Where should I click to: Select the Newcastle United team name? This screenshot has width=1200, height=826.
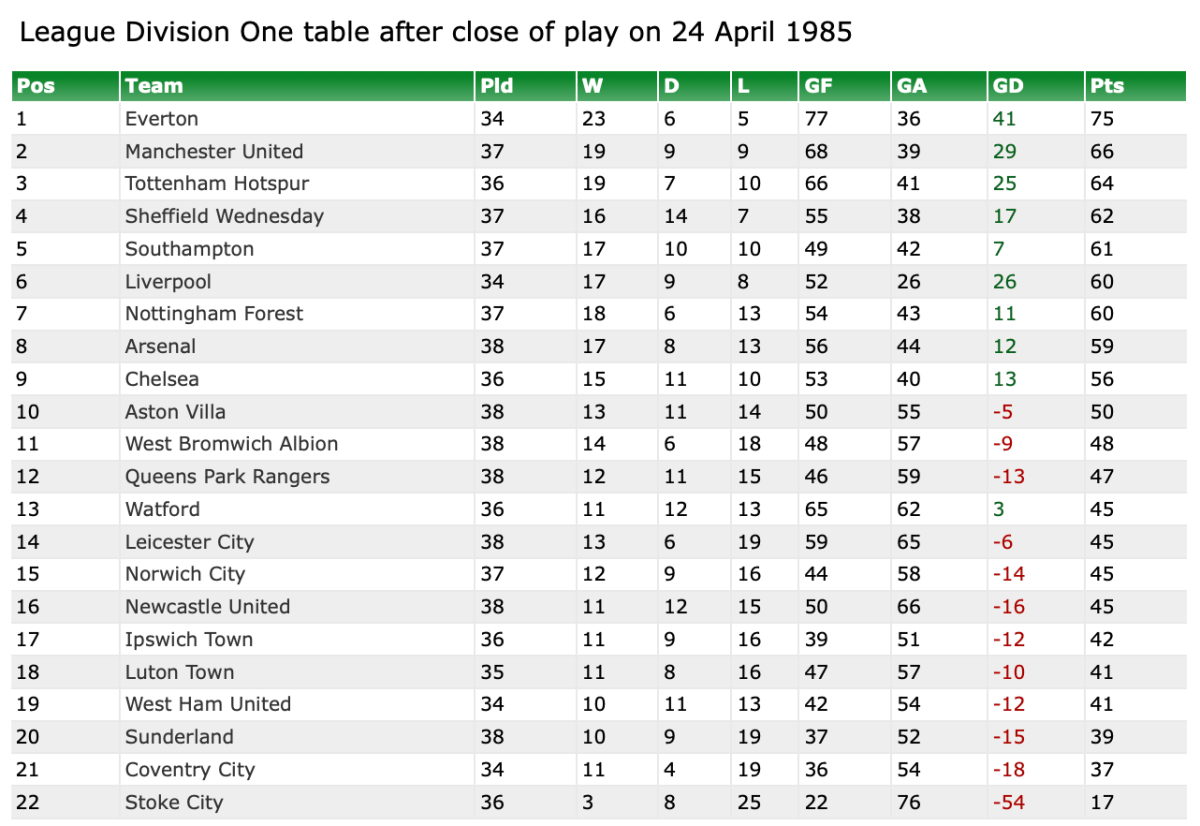[207, 607]
